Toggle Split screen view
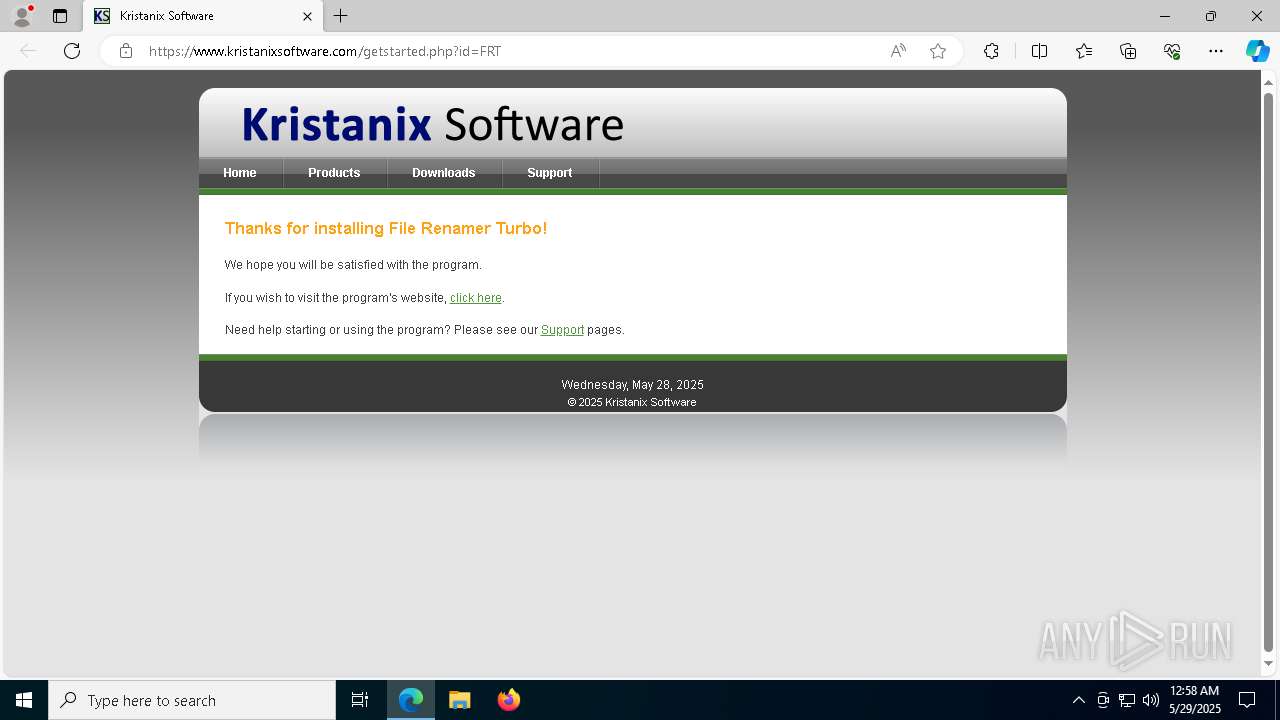Image resolution: width=1280 pixels, height=720 pixels. pyautogui.click(x=1039, y=51)
